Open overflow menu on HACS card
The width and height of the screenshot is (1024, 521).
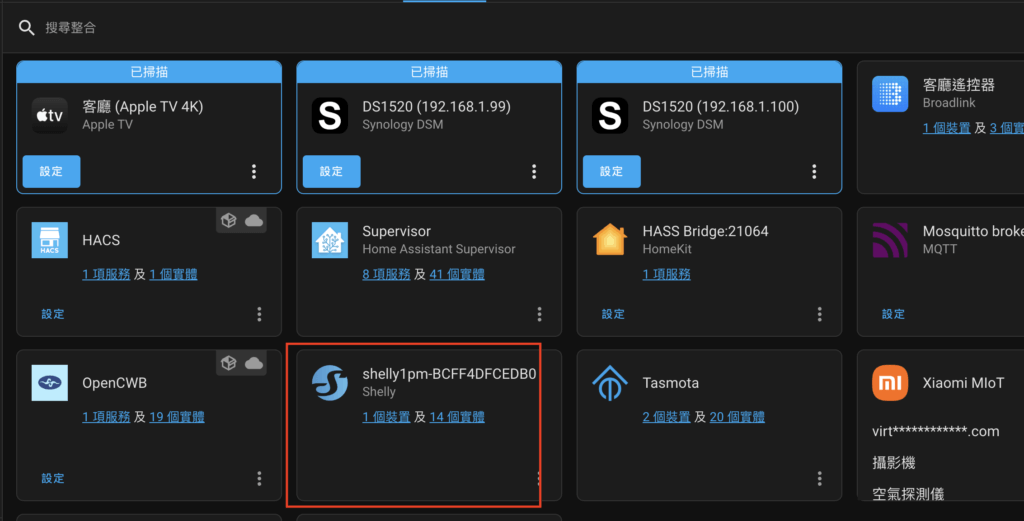[259, 315]
